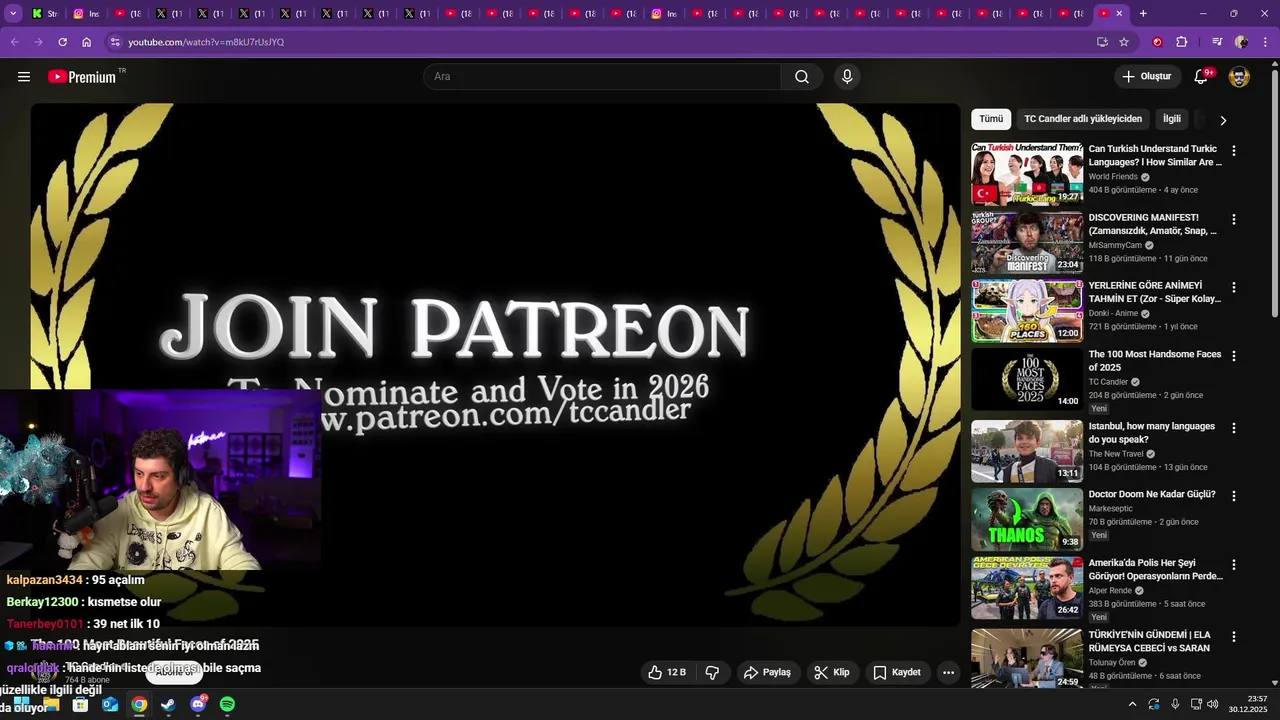Visit the World Friends channel

(1113, 177)
